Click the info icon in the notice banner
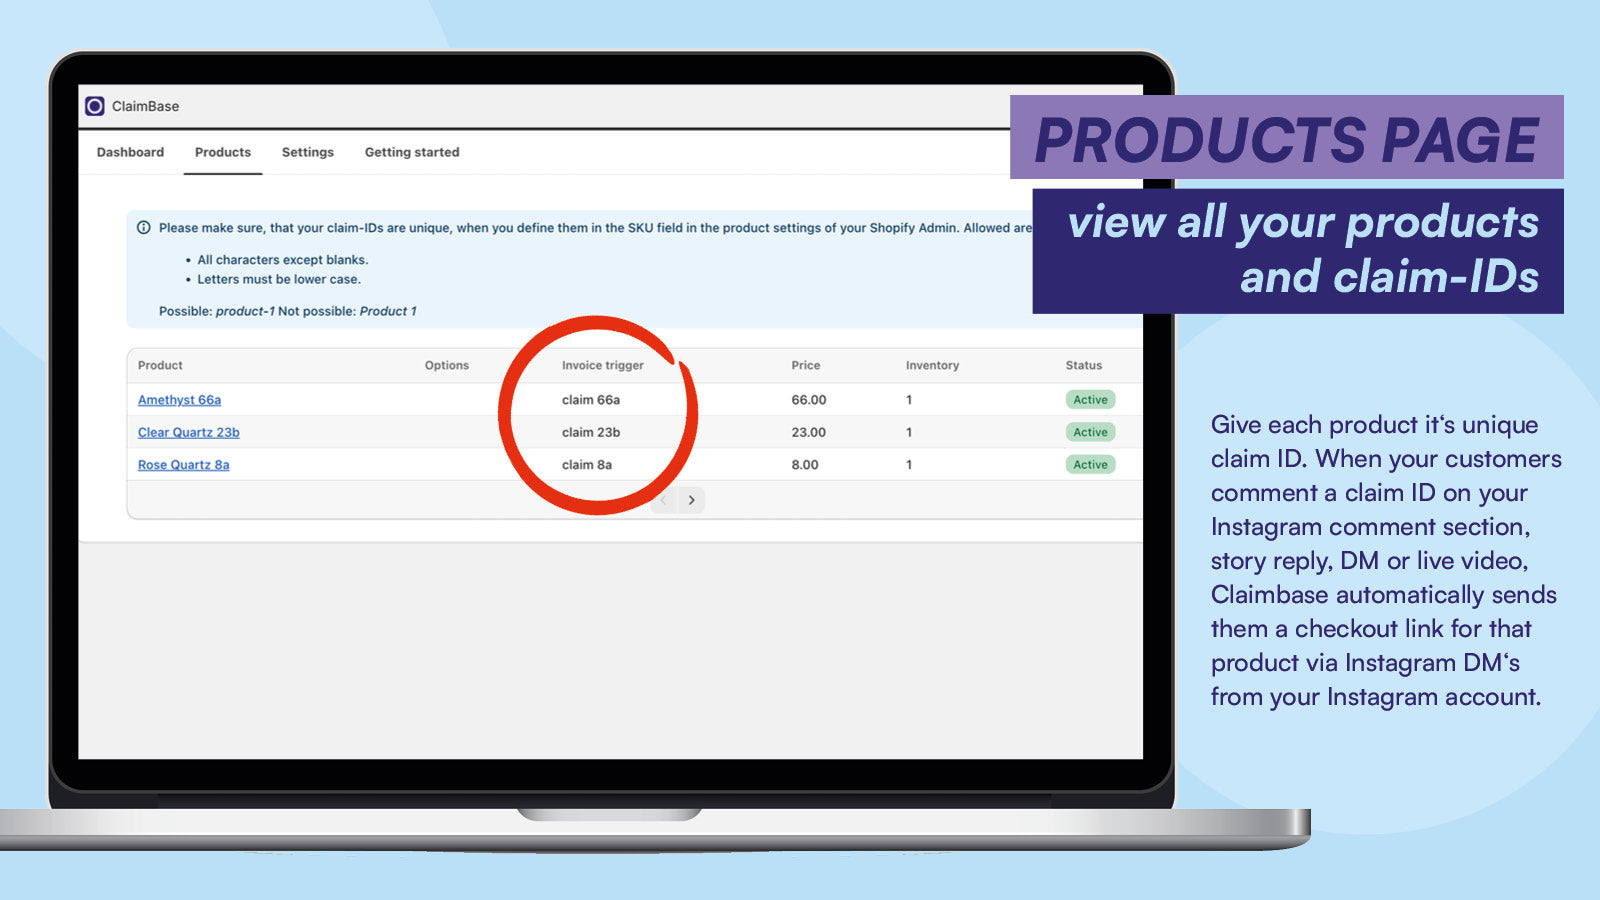 tap(144, 228)
